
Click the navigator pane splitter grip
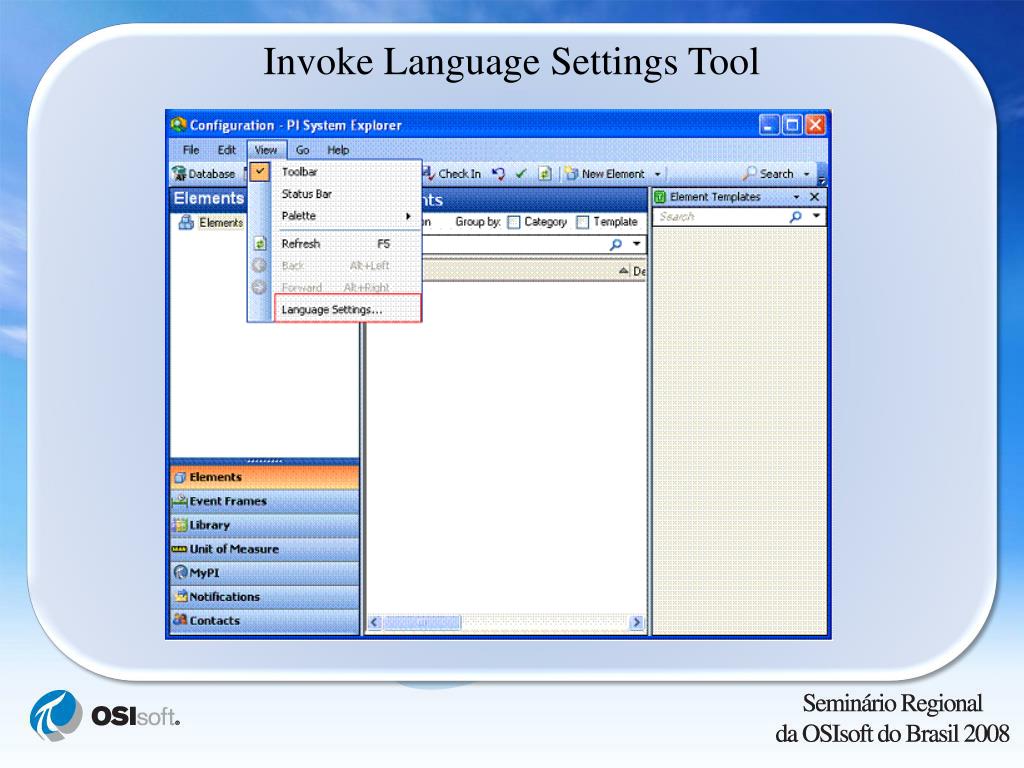click(264, 461)
